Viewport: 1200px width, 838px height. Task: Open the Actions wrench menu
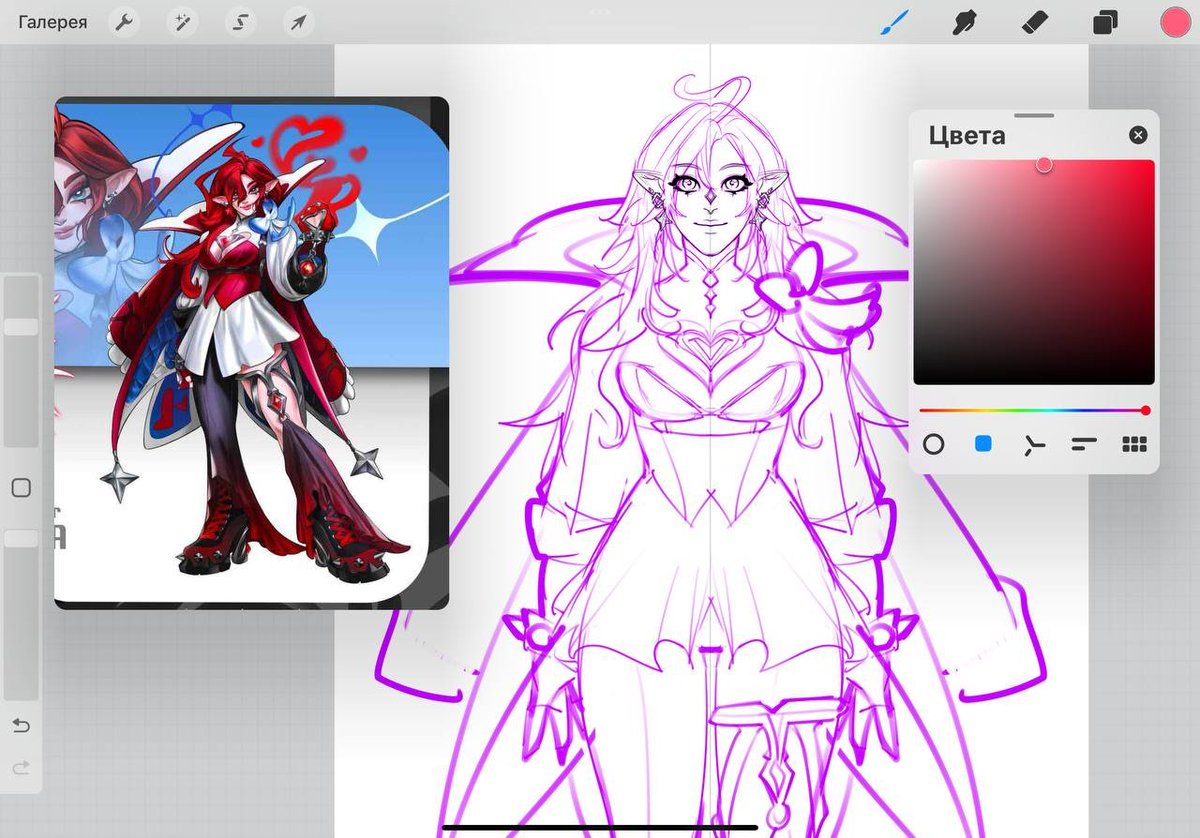(123, 22)
